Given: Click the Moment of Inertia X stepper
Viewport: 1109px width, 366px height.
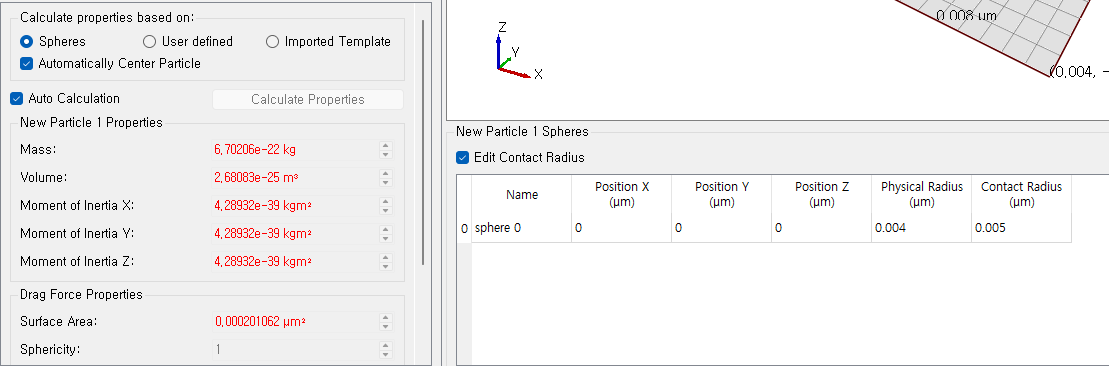Looking at the screenshot, I should (x=385, y=206).
